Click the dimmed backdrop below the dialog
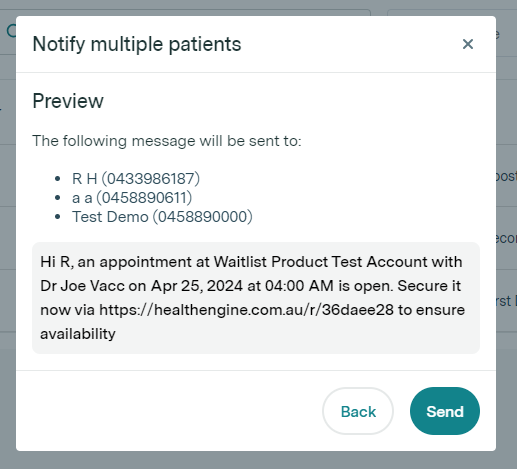Viewport: 517px width, 469px height. [258, 461]
